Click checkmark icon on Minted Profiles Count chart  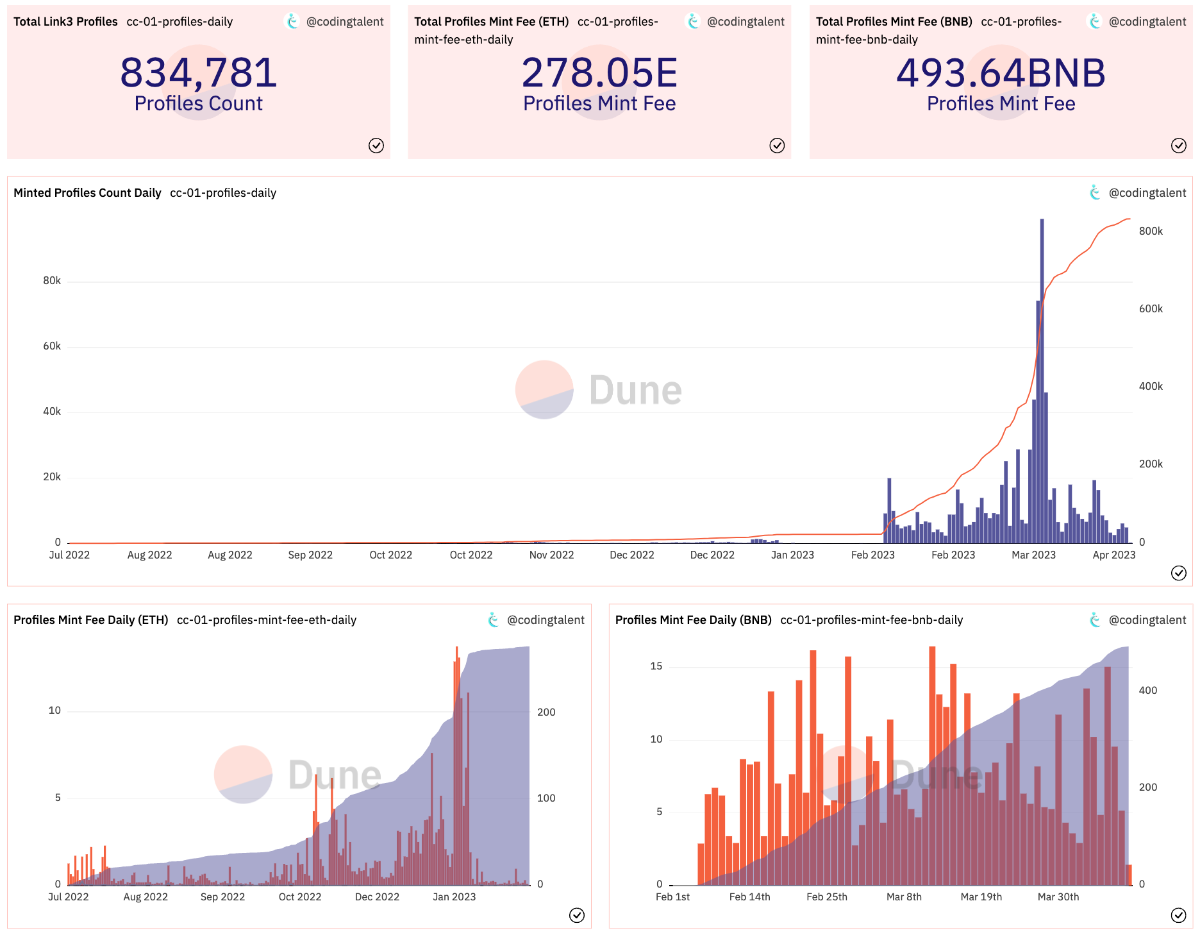tap(1179, 573)
